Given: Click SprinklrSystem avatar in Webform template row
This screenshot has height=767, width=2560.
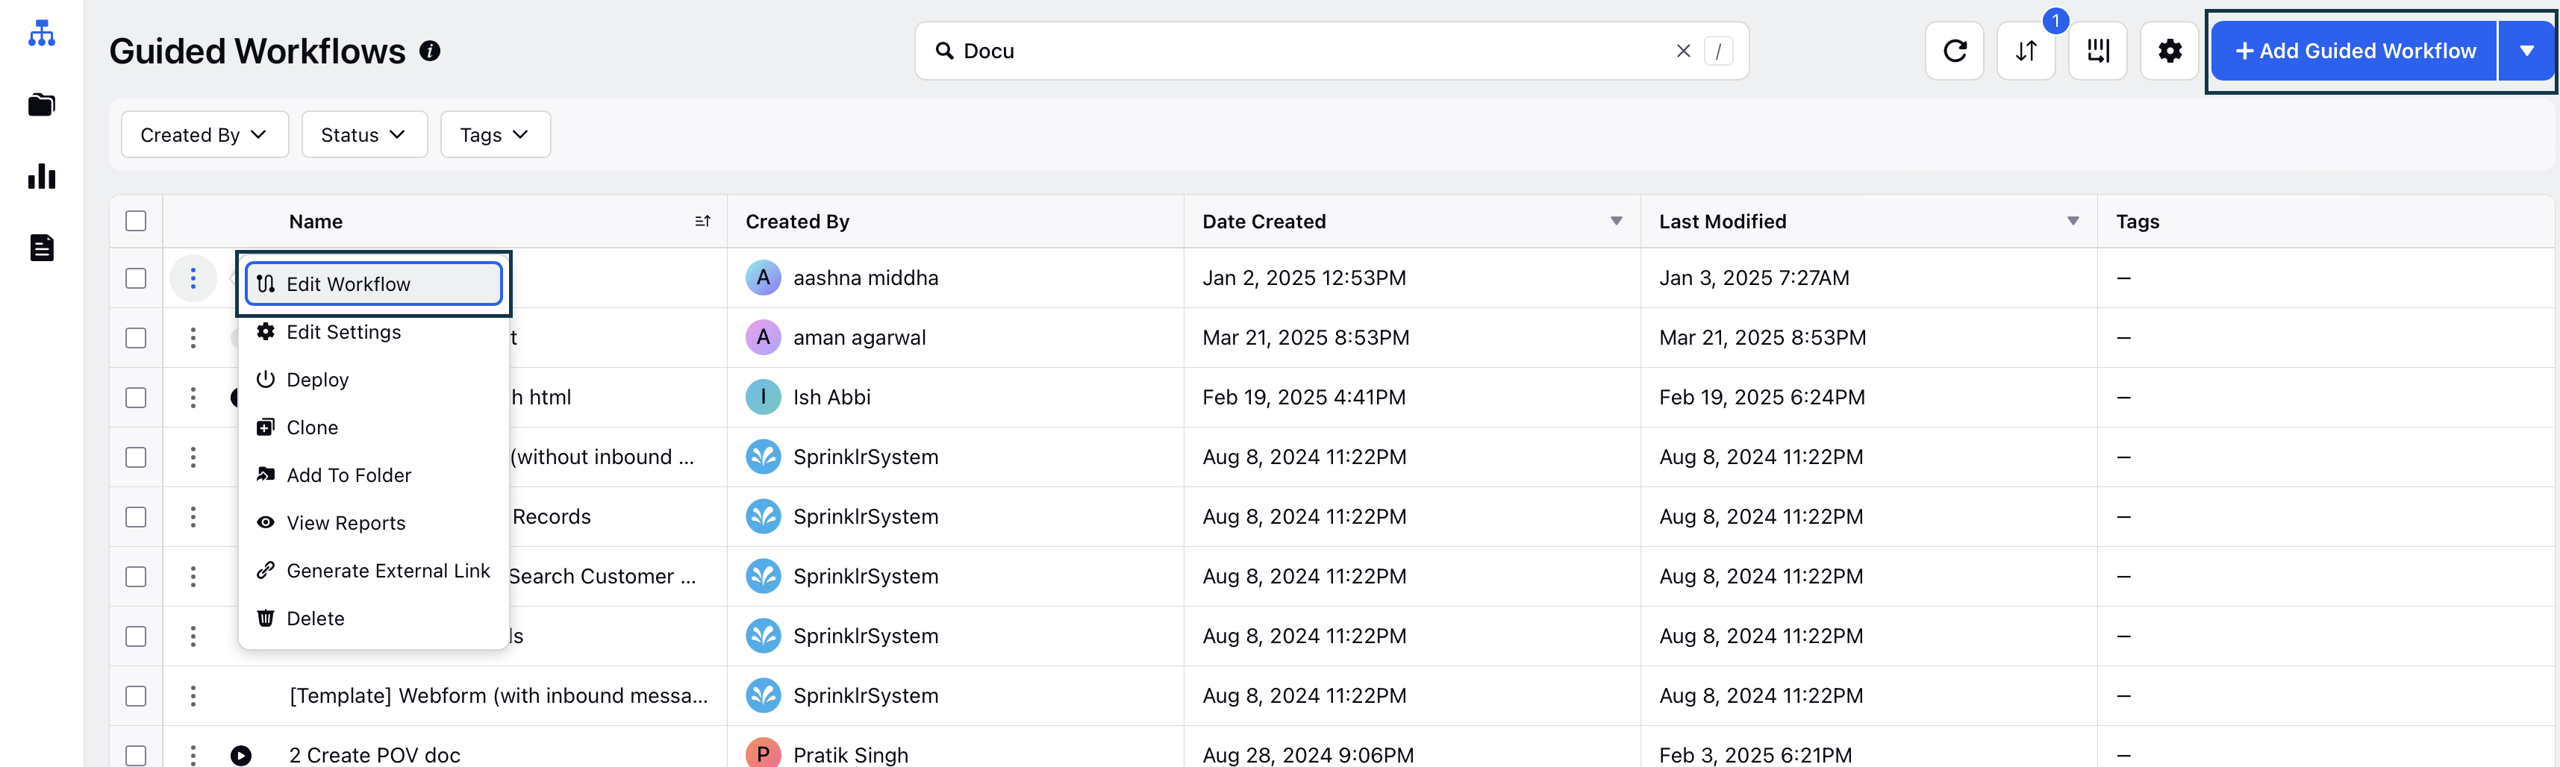Looking at the screenshot, I should pyautogui.click(x=763, y=696).
